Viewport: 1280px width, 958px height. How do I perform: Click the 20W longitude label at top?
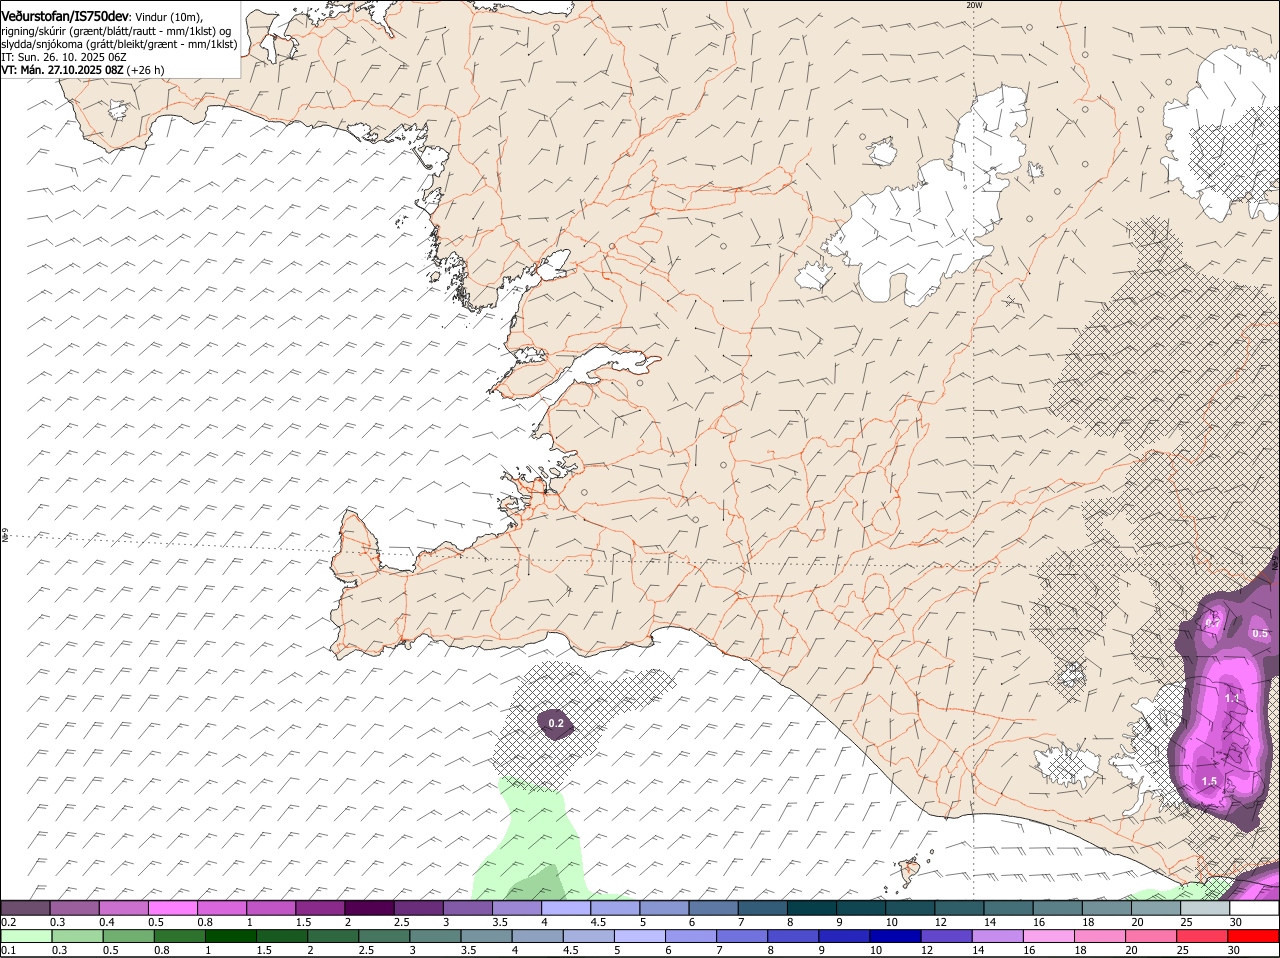tap(974, 5)
